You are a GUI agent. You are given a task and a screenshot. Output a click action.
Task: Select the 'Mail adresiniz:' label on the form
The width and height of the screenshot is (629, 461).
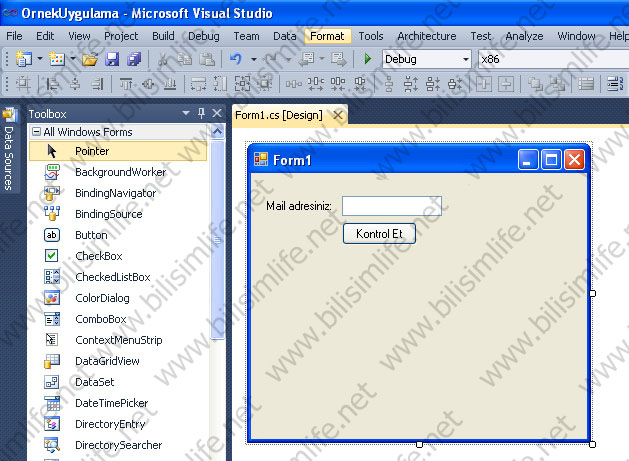tap(299, 206)
